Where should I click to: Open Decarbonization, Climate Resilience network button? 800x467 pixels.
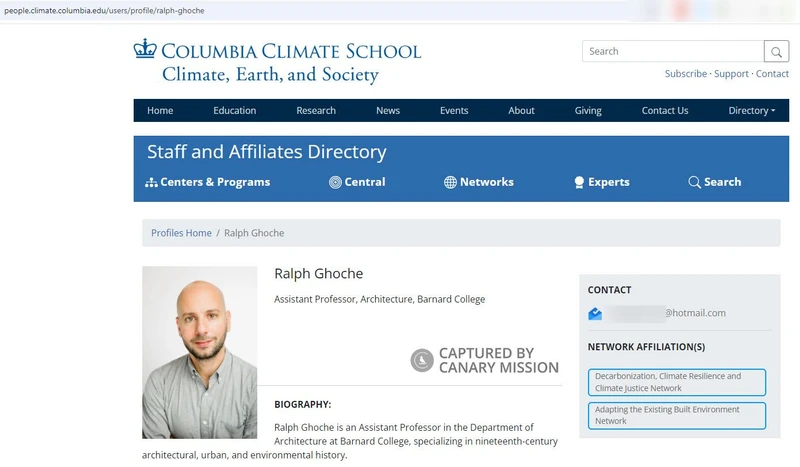(x=677, y=382)
